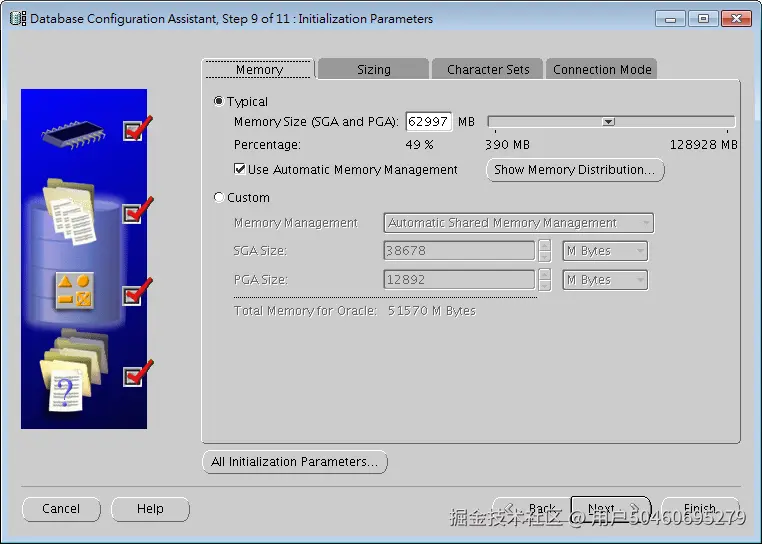Click the memory chip illustration icon
The image size is (762, 544).
pyautogui.click(x=74, y=134)
